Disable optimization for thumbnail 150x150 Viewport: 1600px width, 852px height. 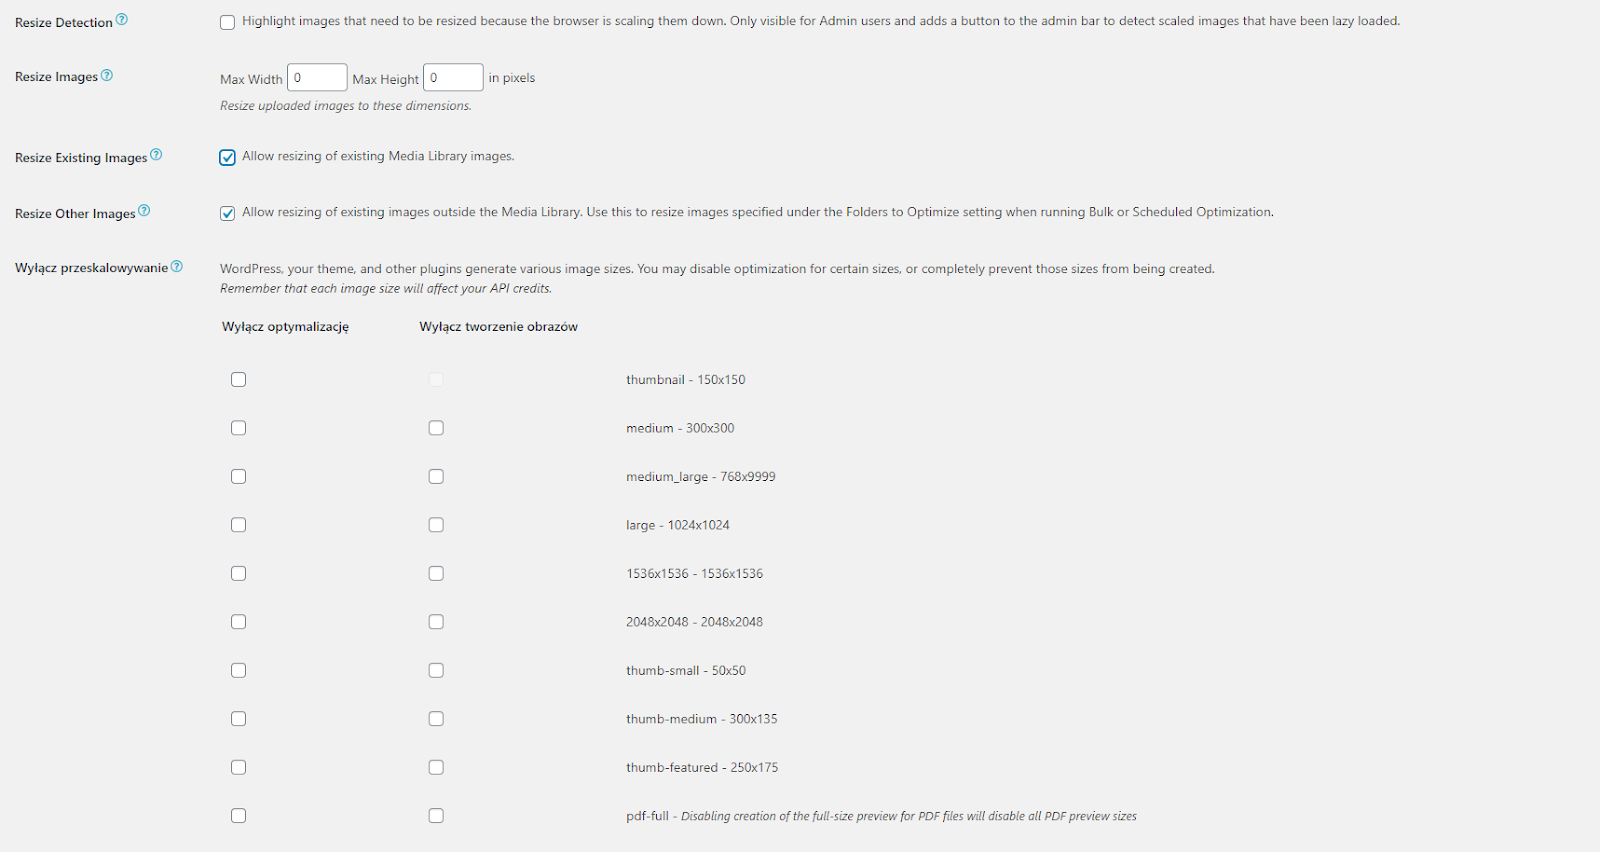click(238, 380)
